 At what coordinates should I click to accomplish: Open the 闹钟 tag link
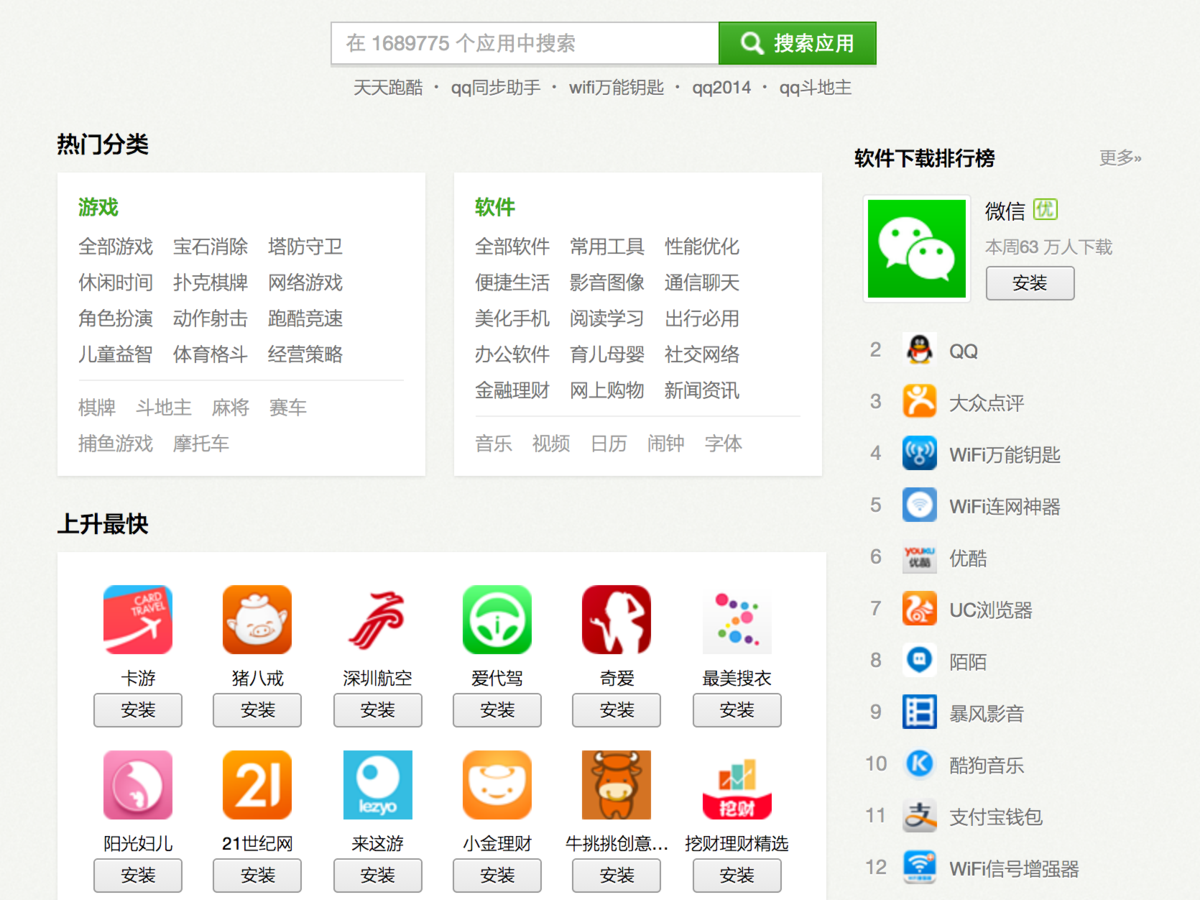click(x=666, y=443)
